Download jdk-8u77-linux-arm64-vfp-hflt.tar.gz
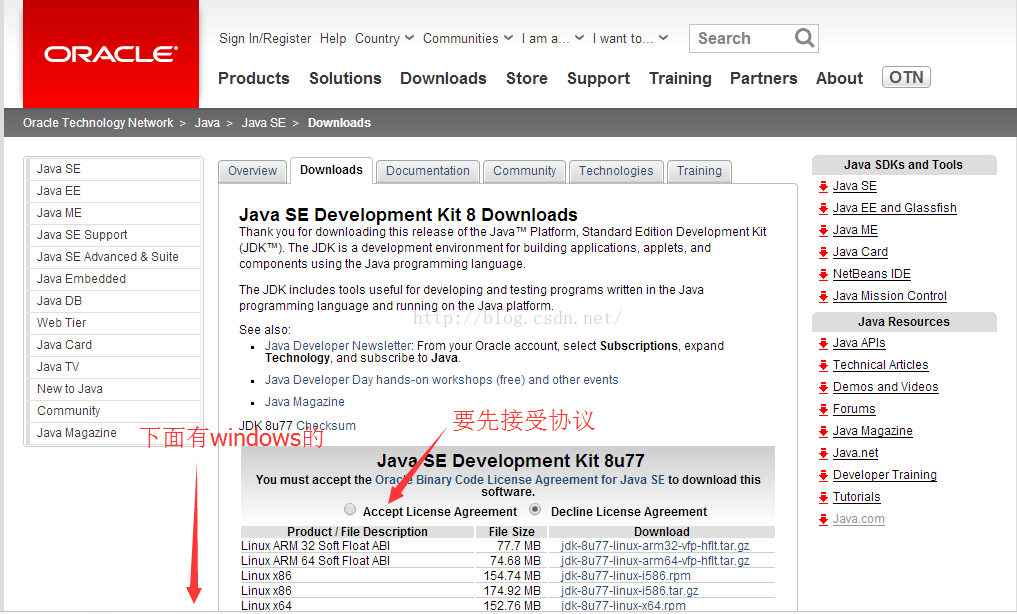1017x614 pixels. click(x=655, y=561)
